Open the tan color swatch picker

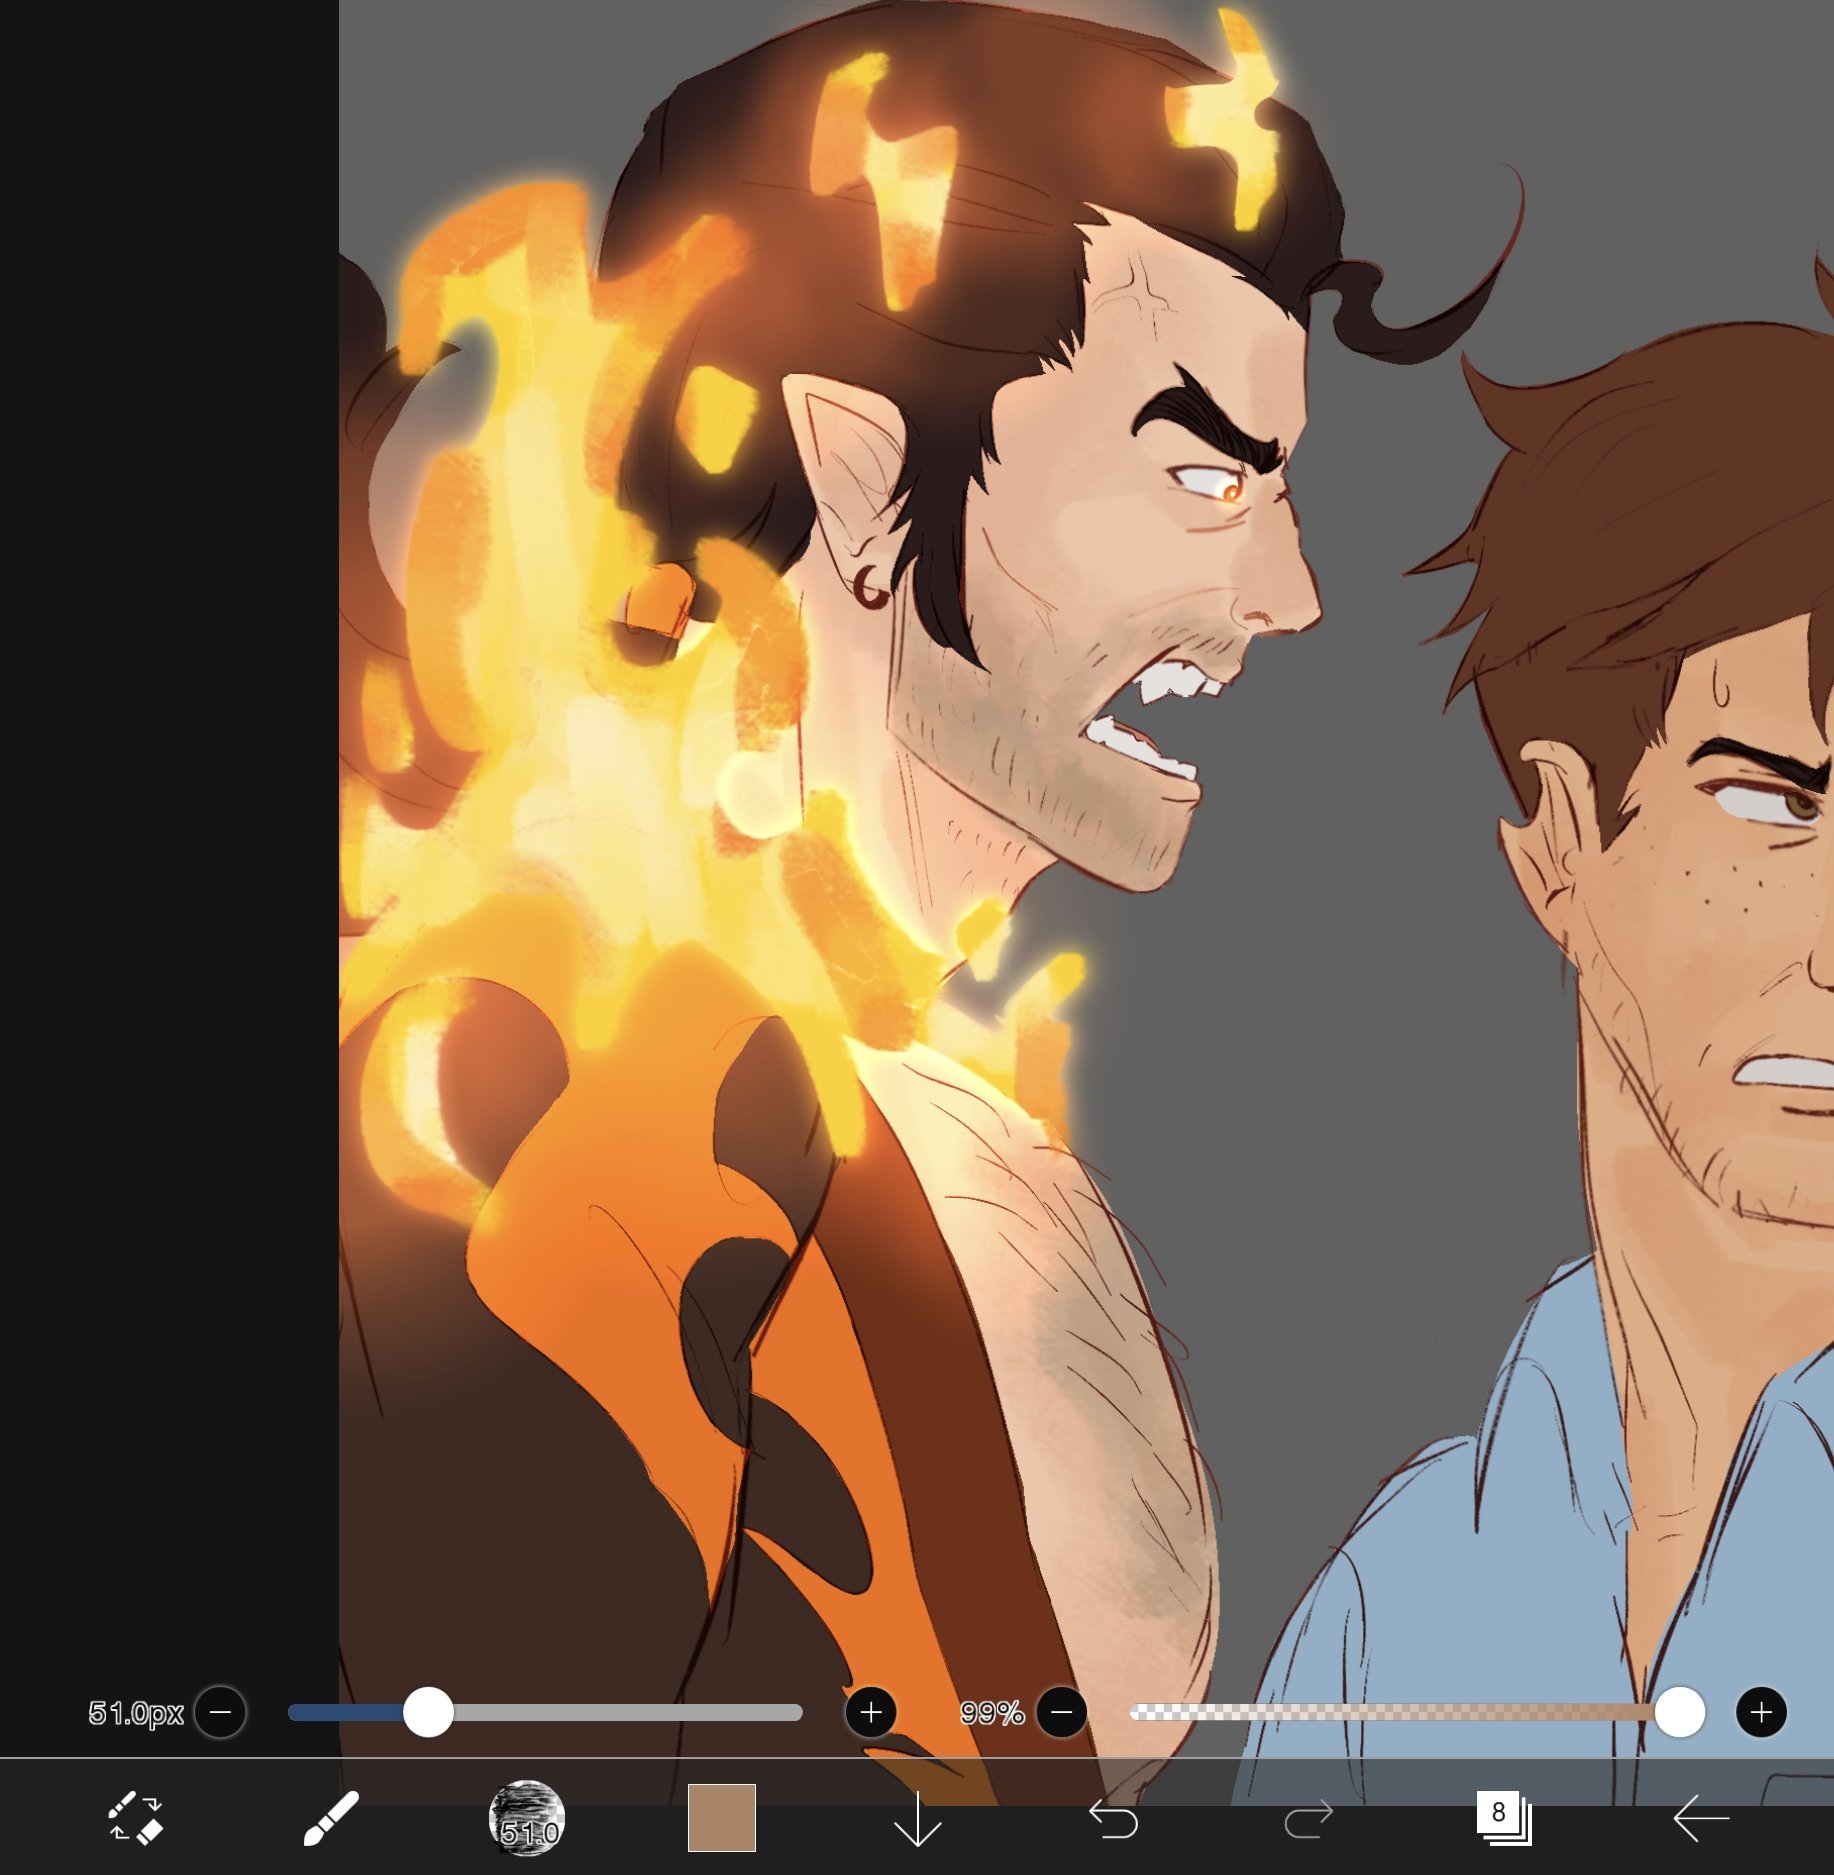(721, 1817)
